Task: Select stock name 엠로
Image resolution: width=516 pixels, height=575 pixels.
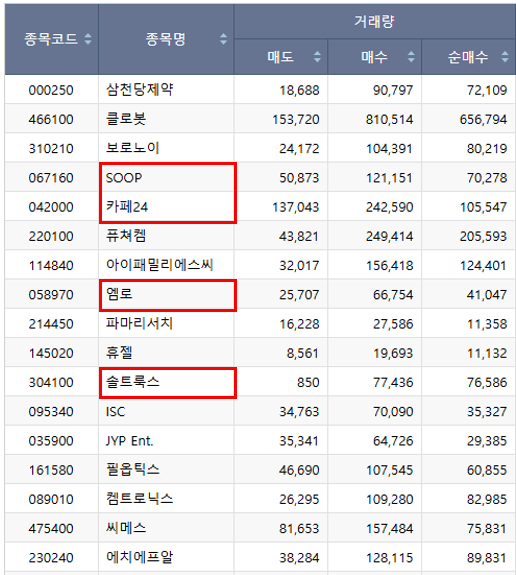Action: (x=119, y=295)
